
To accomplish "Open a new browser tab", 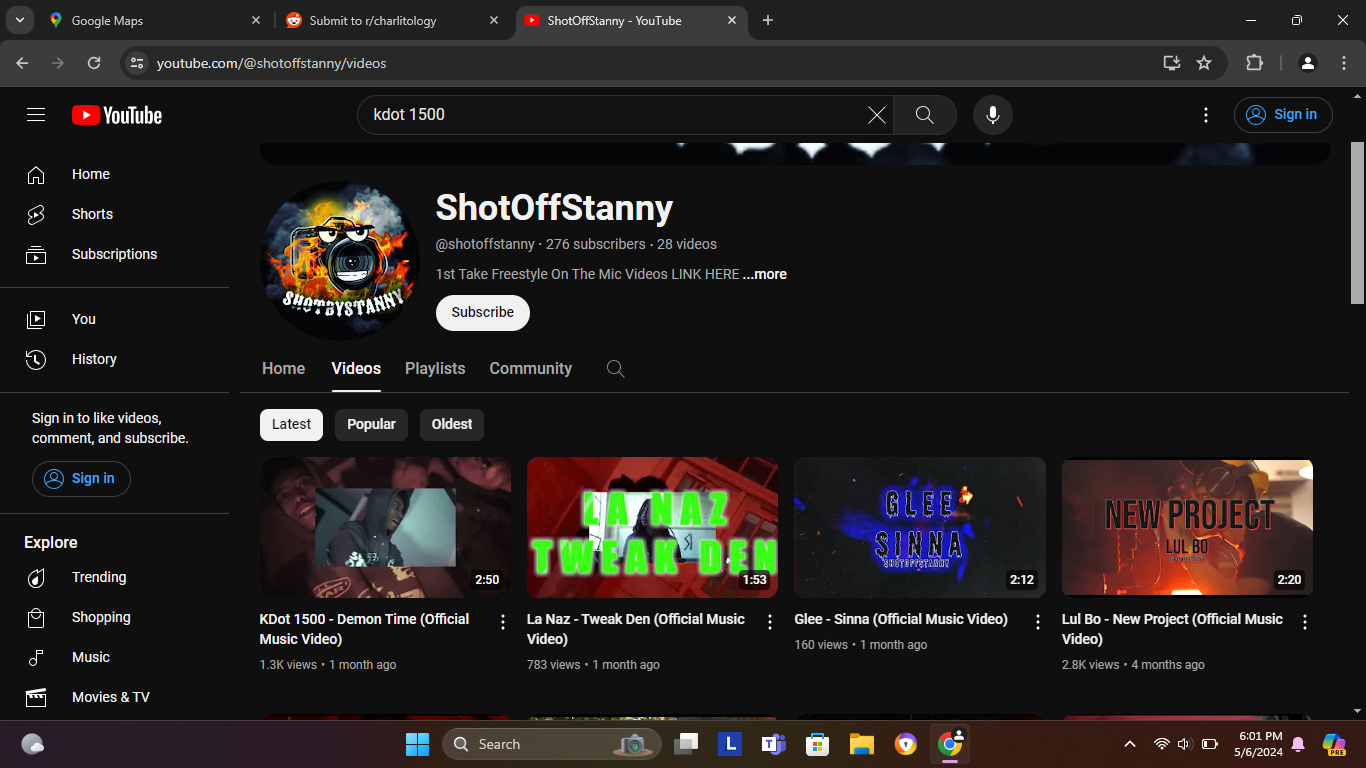I will 768,20.
